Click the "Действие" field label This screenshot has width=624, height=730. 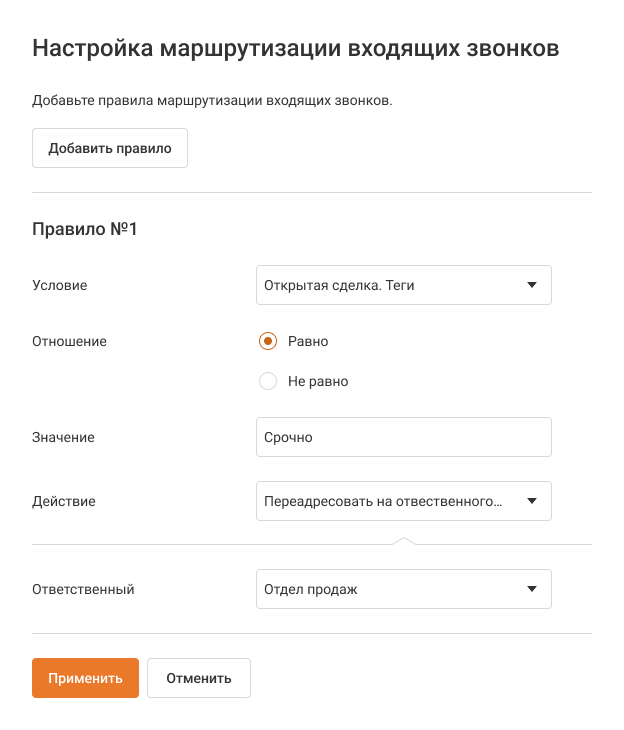point(64,501)
